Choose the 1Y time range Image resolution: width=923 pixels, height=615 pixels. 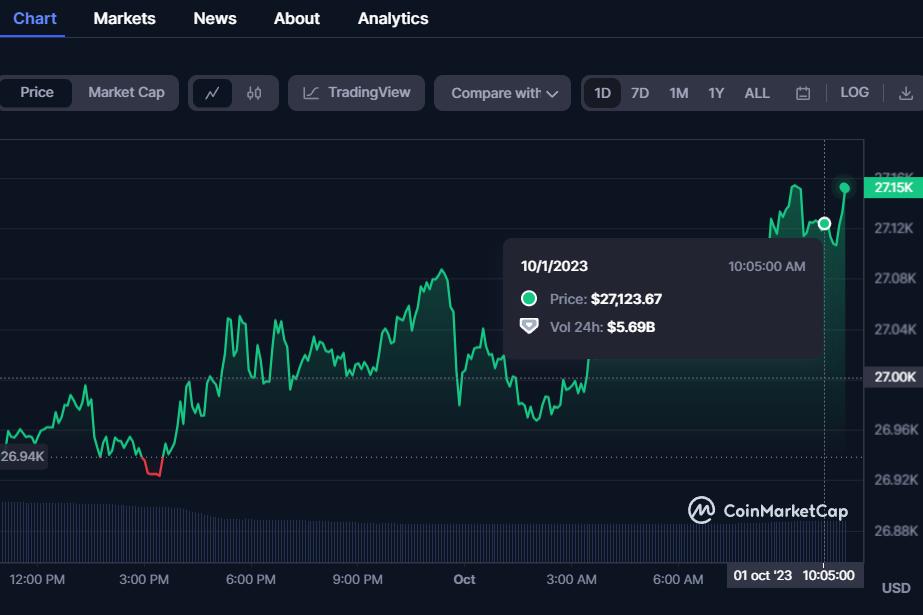(x=716, y=93)
